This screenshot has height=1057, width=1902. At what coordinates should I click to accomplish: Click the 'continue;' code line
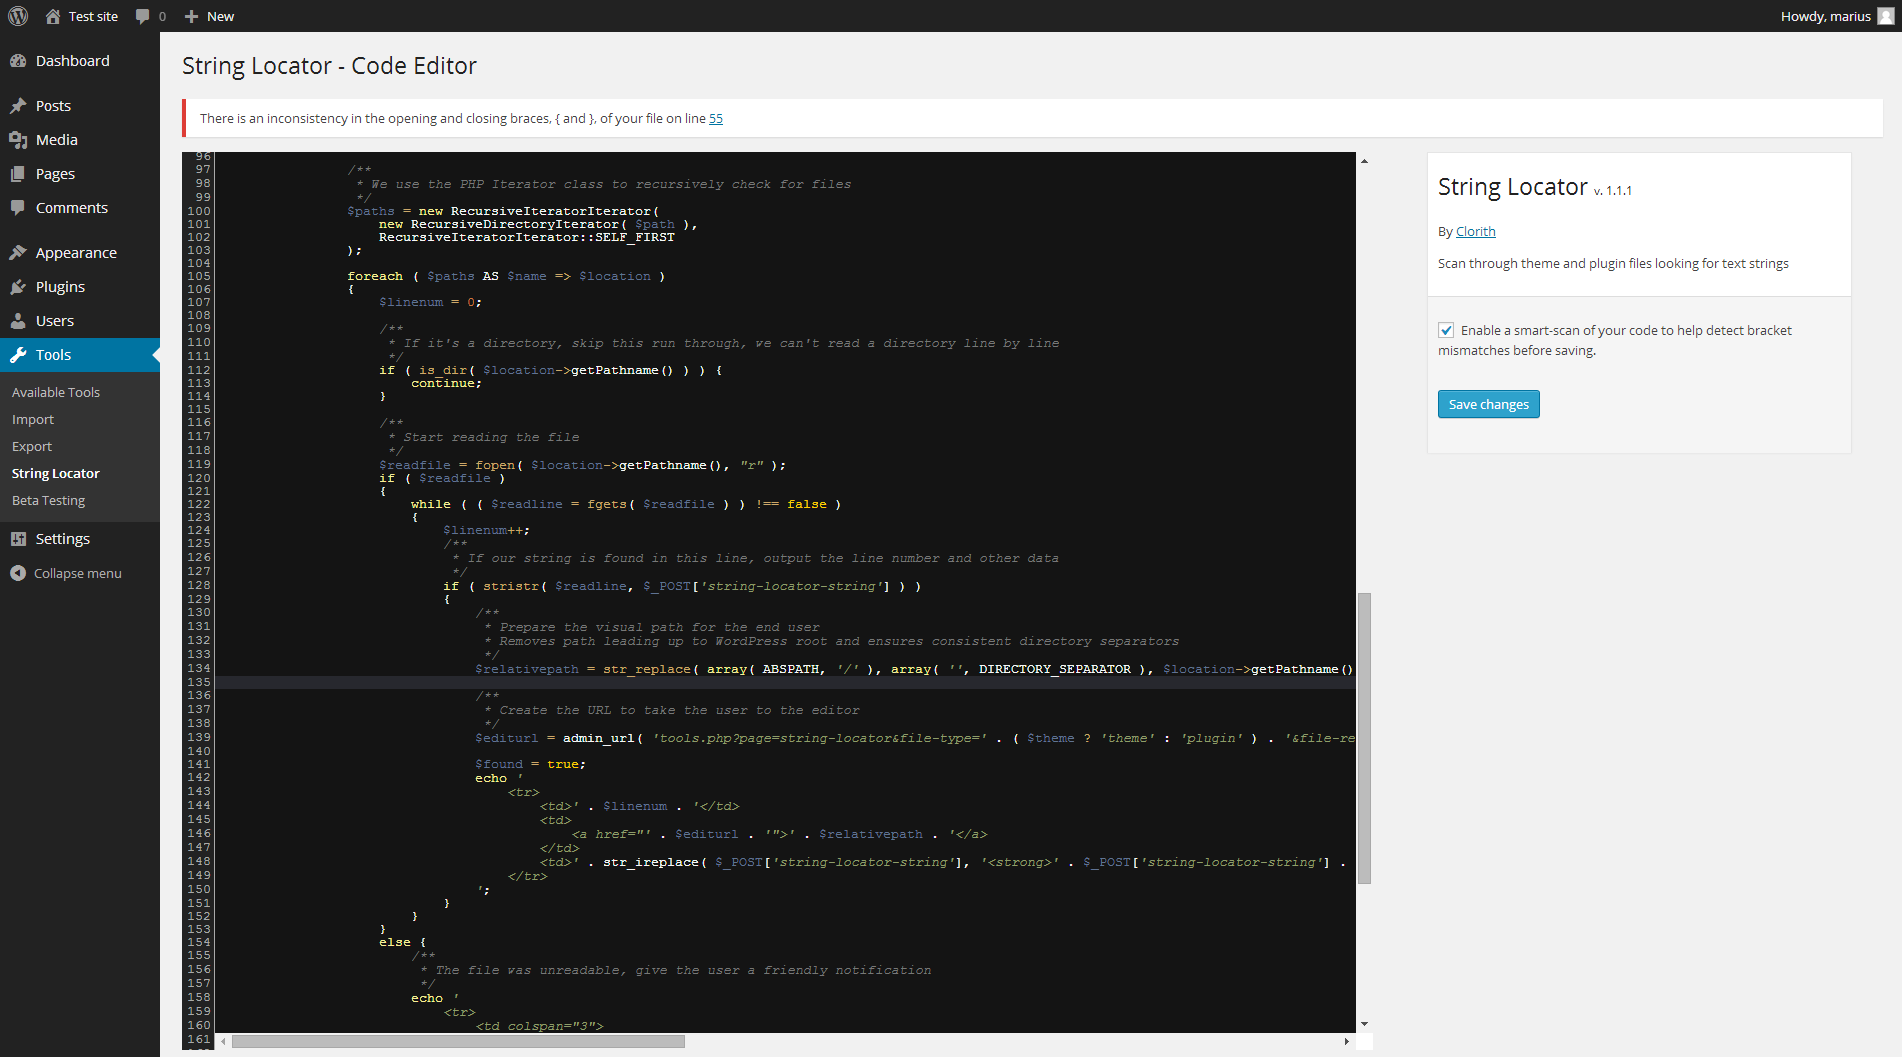coord(446,383)
